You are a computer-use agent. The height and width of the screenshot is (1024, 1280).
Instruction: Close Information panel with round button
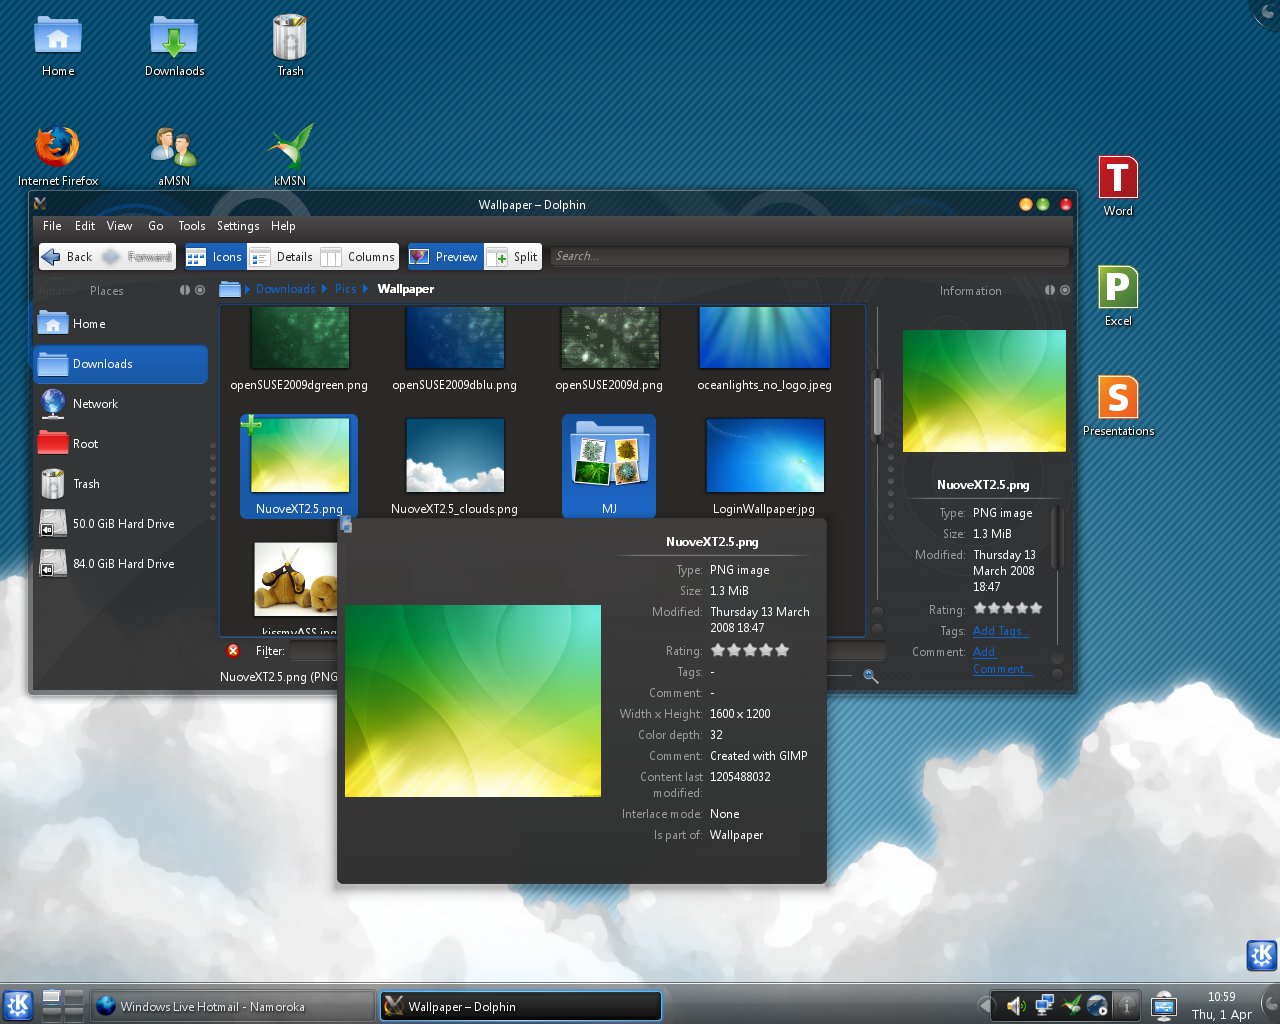click(x=1065, y=291)
